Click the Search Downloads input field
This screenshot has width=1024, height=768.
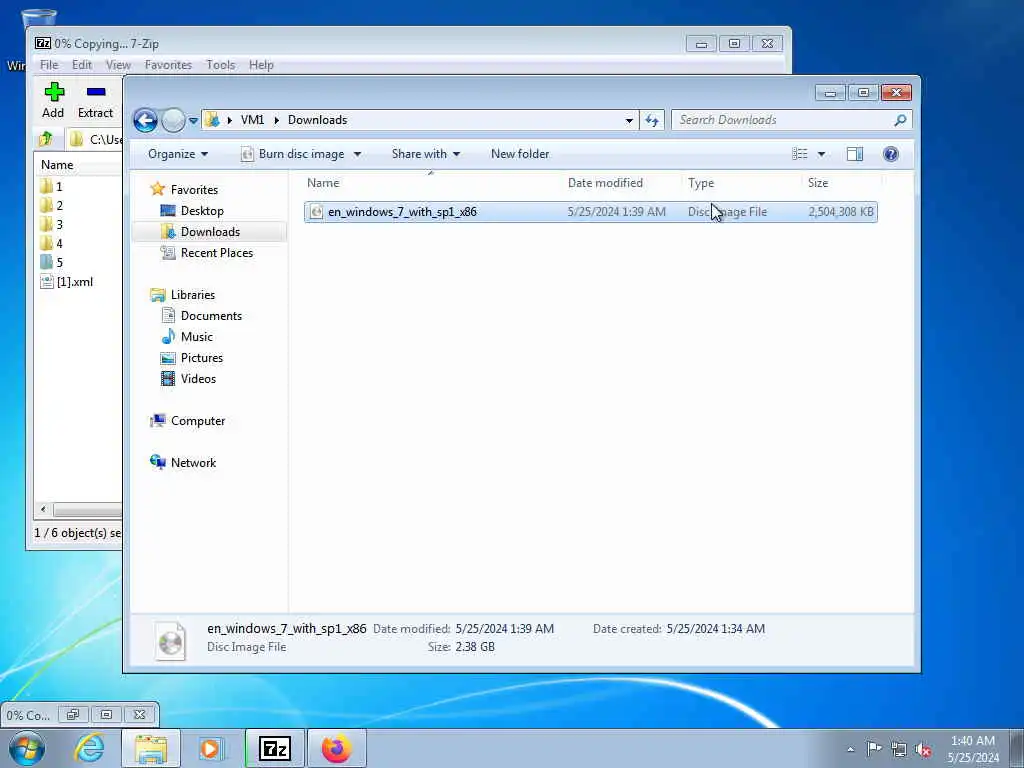click(782, 120)
